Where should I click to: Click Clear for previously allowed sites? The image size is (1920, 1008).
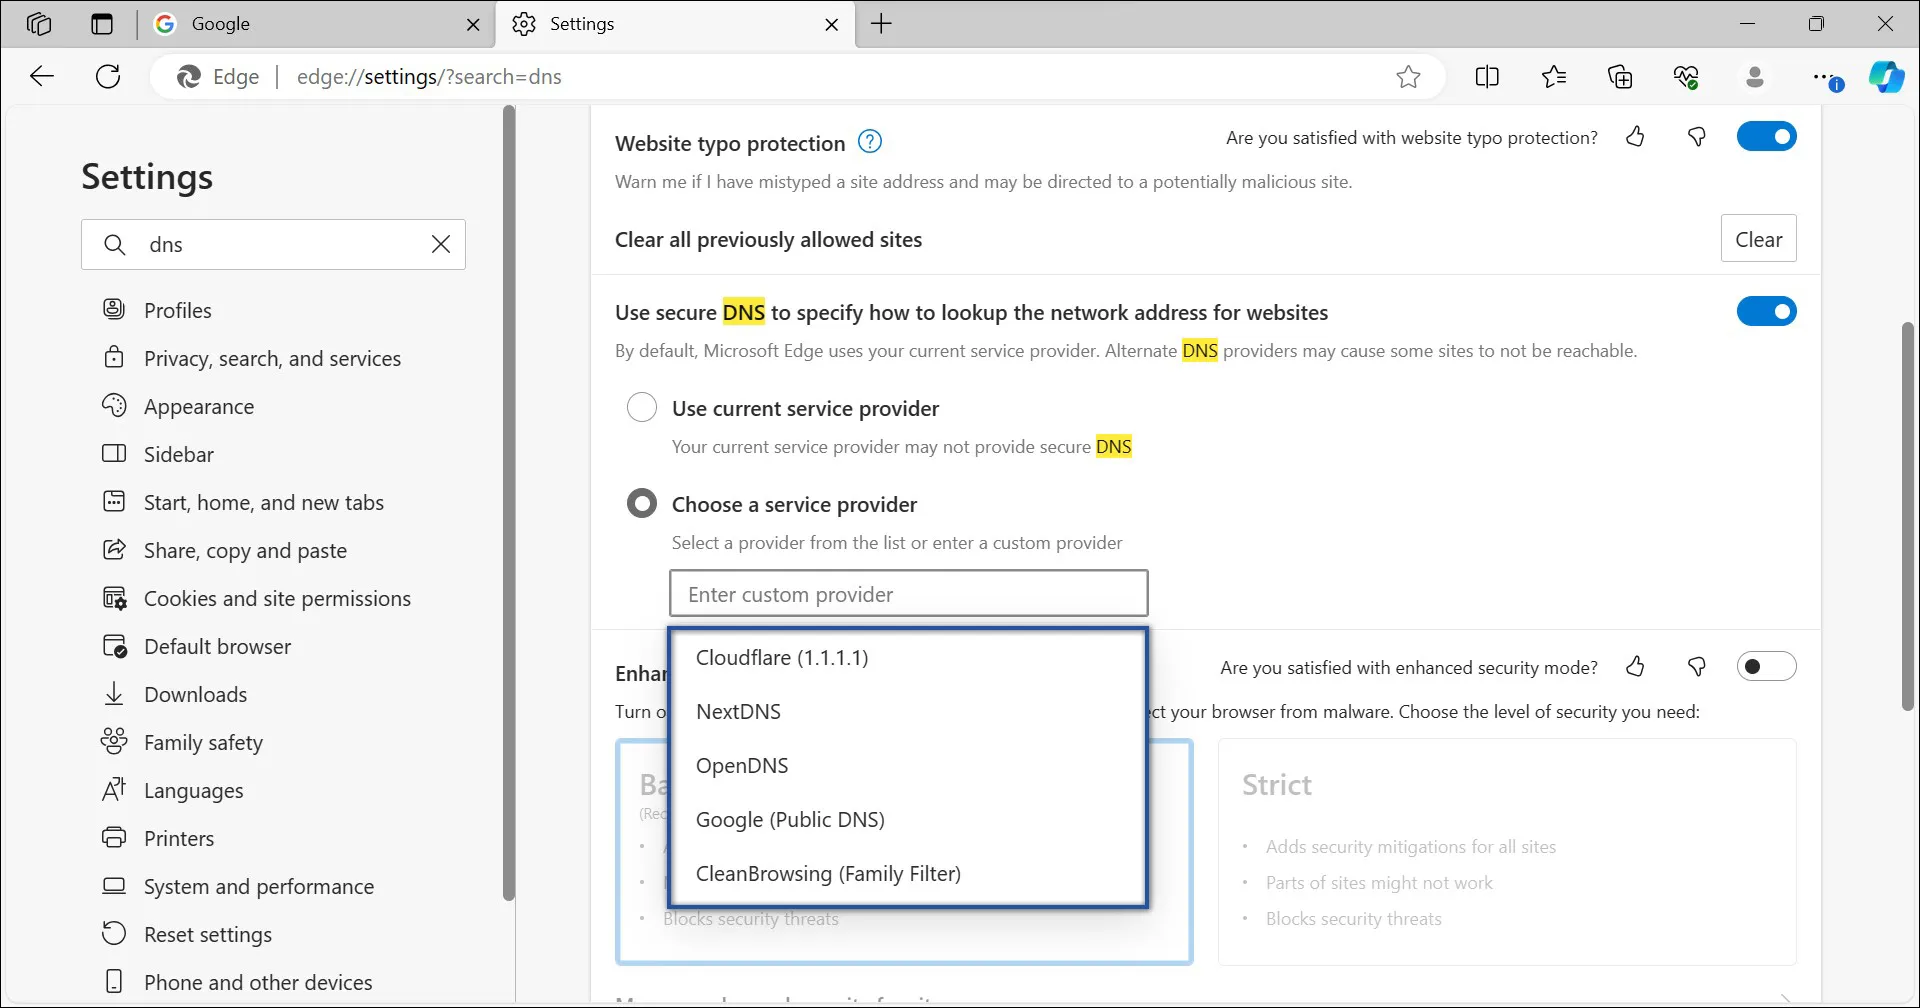tap(1758, 238)
